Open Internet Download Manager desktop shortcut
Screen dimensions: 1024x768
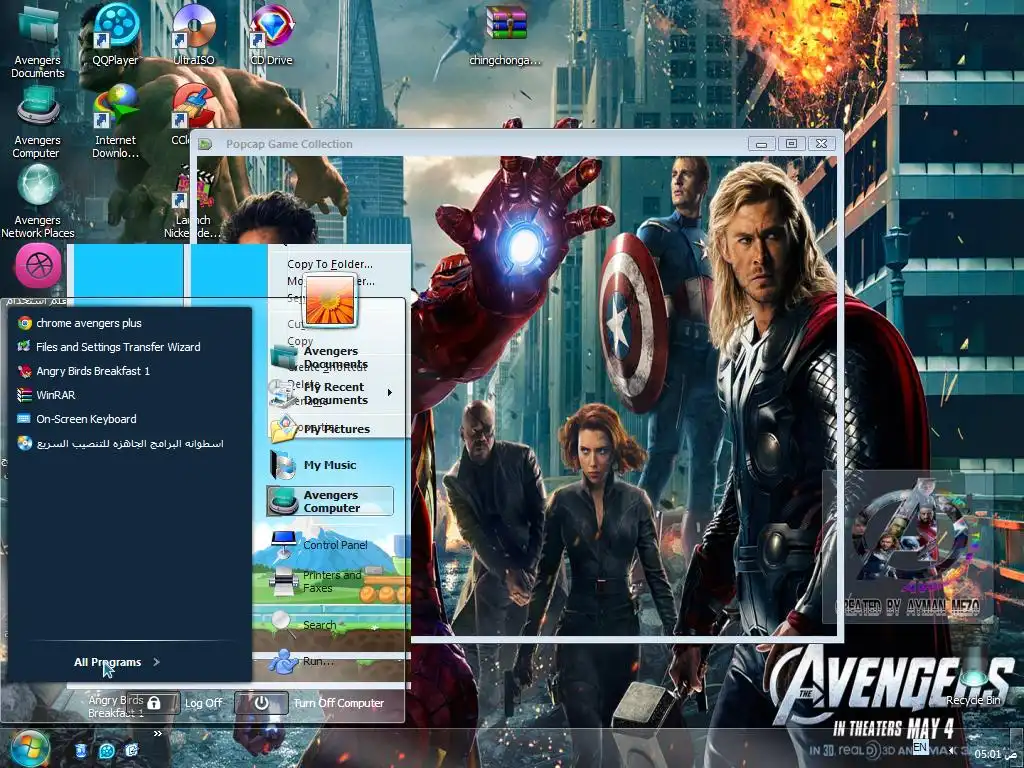pyautogui.click(x=116, y=123)
